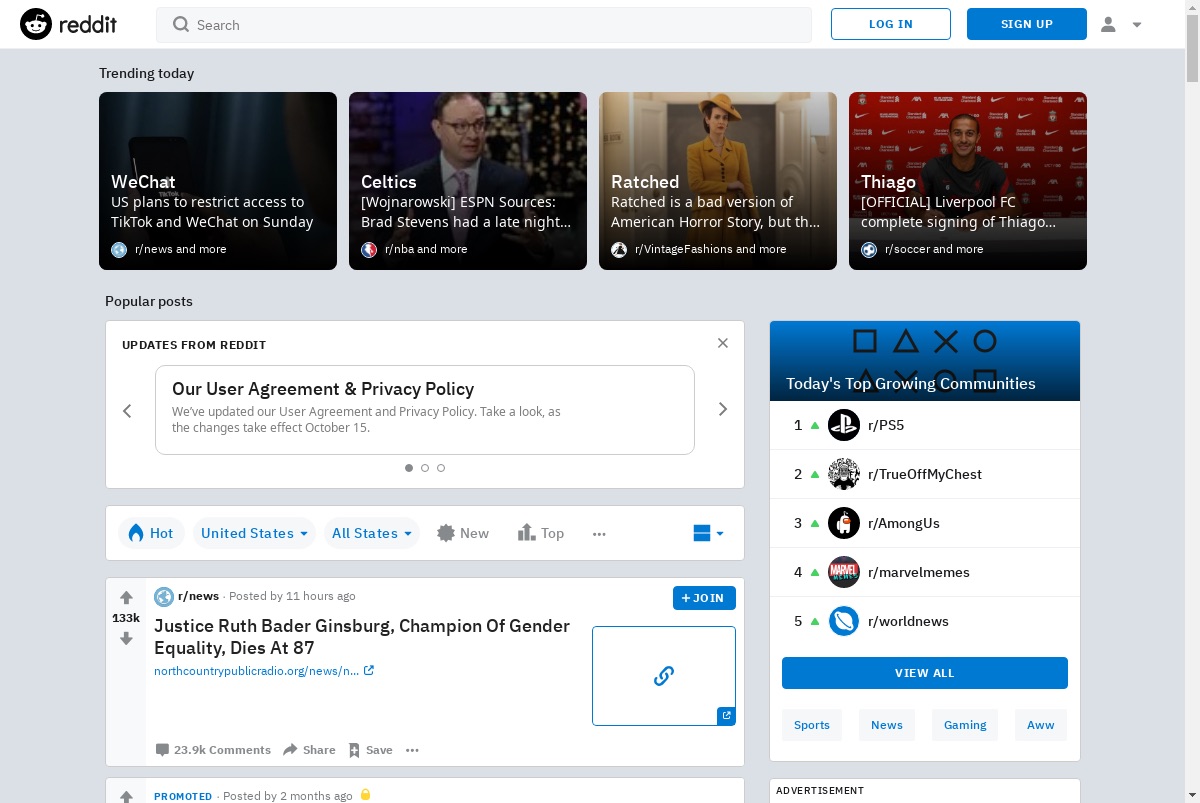Click r/marvelmemes community name

pos(919,572)
